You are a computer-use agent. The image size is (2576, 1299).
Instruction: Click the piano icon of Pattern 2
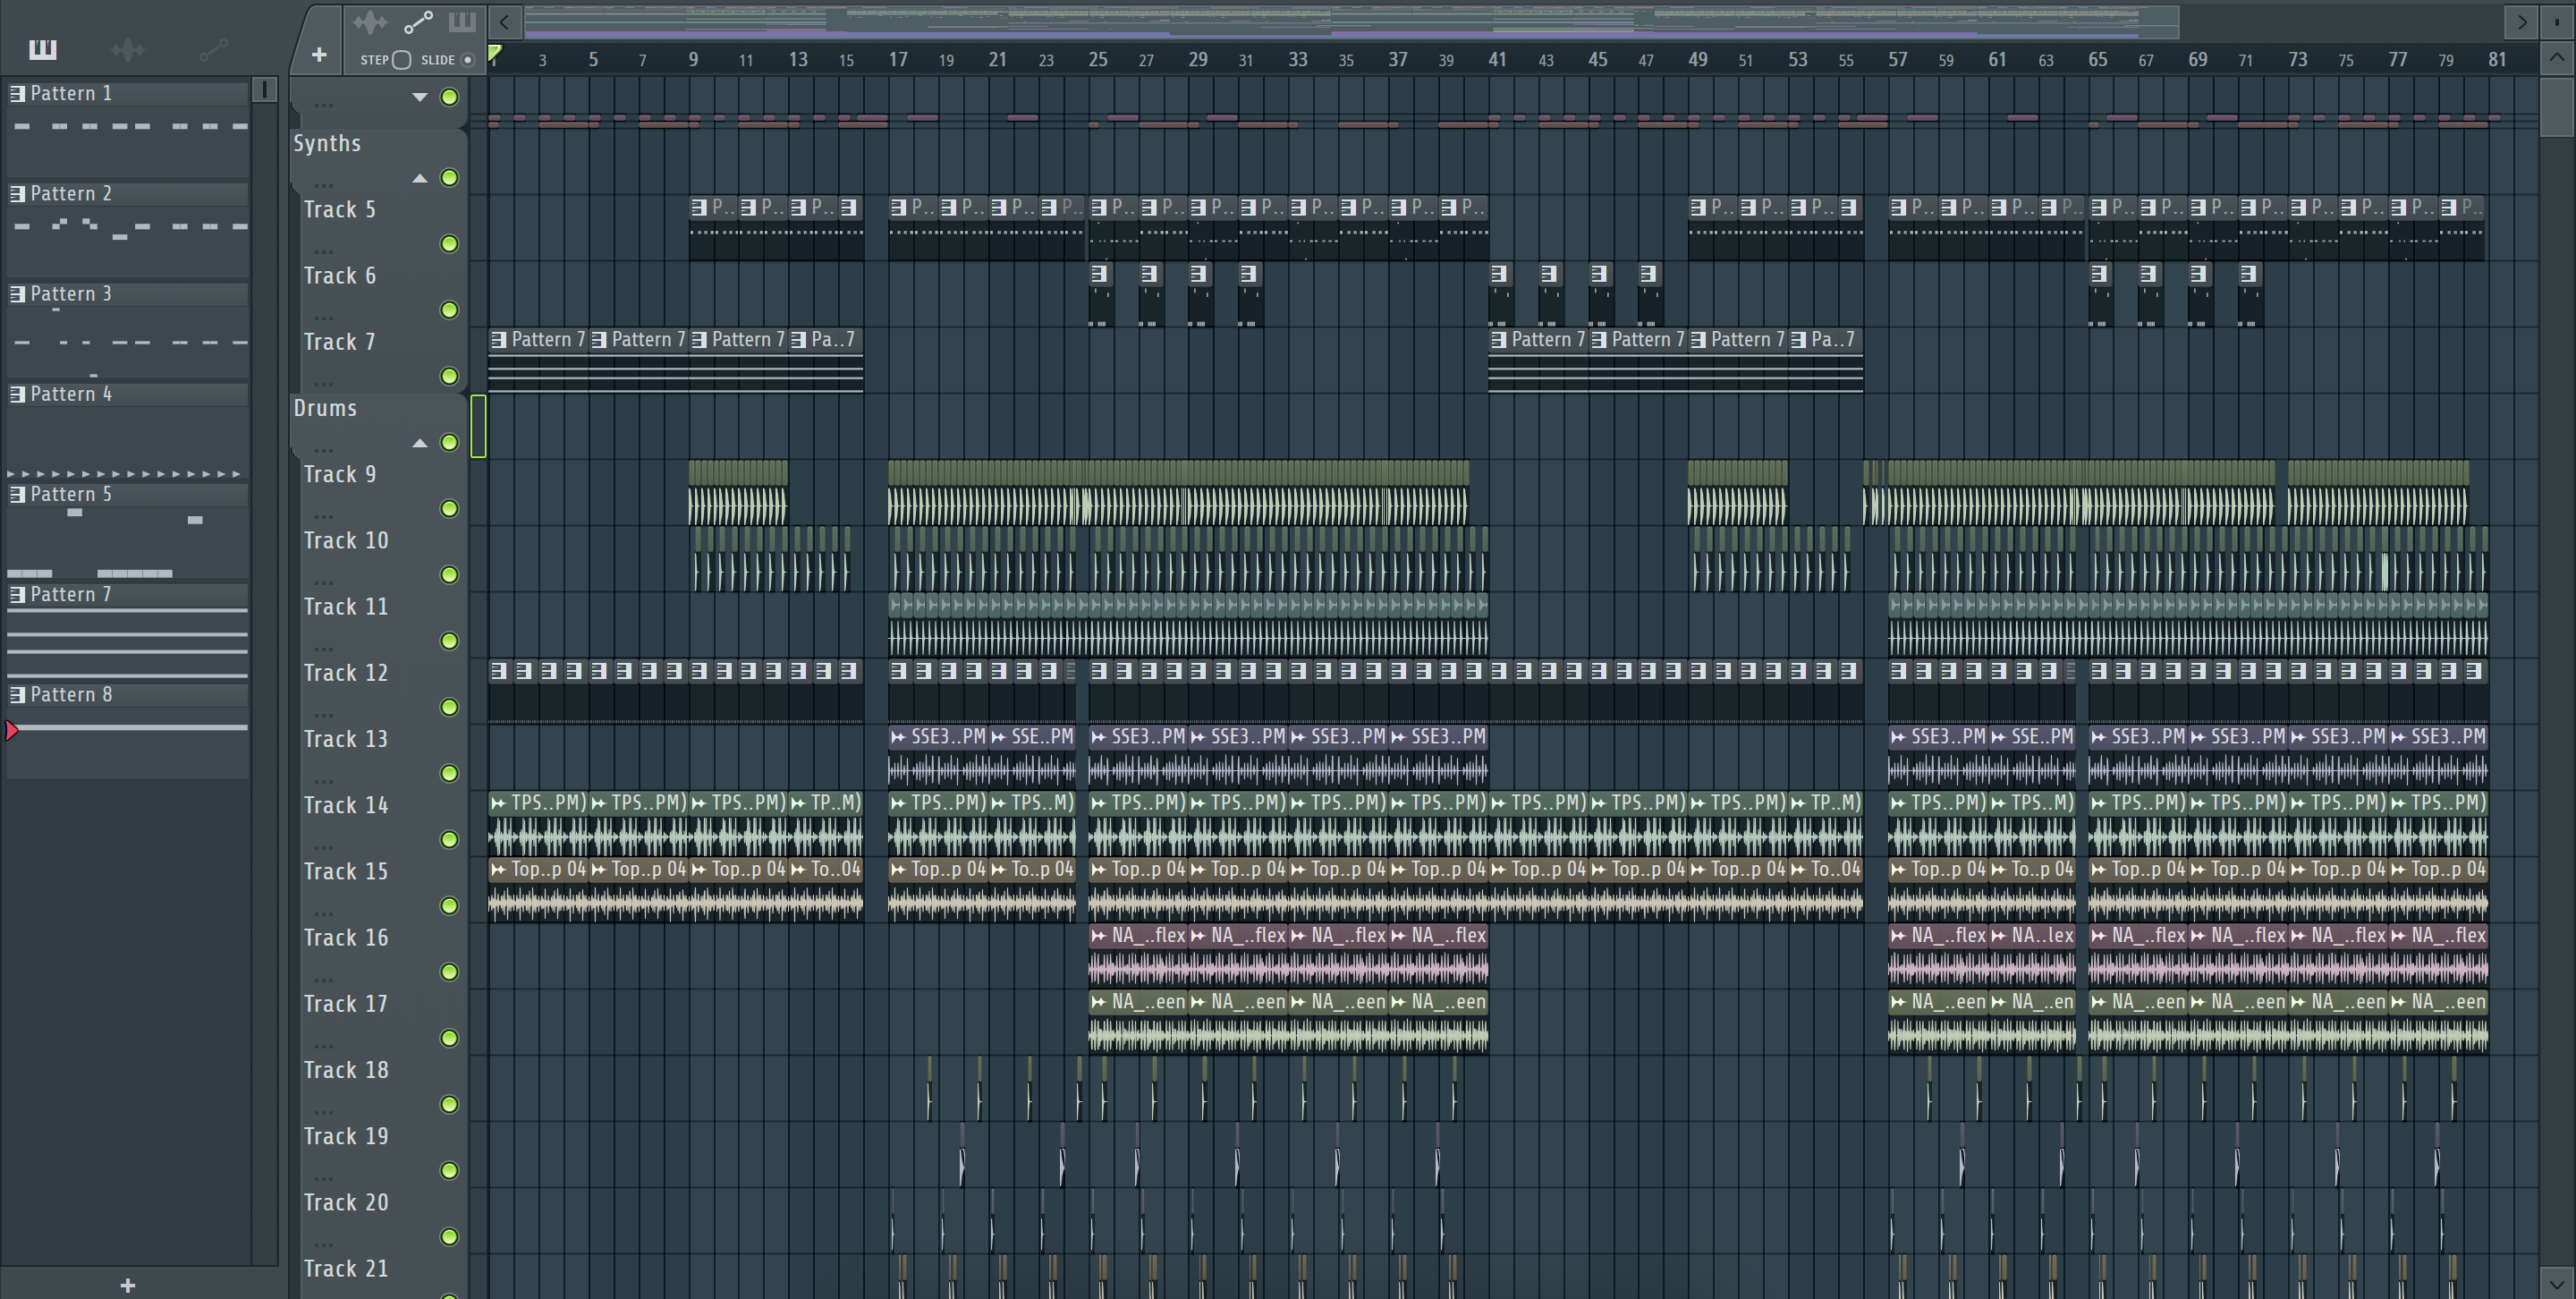[x=17, y=193]
